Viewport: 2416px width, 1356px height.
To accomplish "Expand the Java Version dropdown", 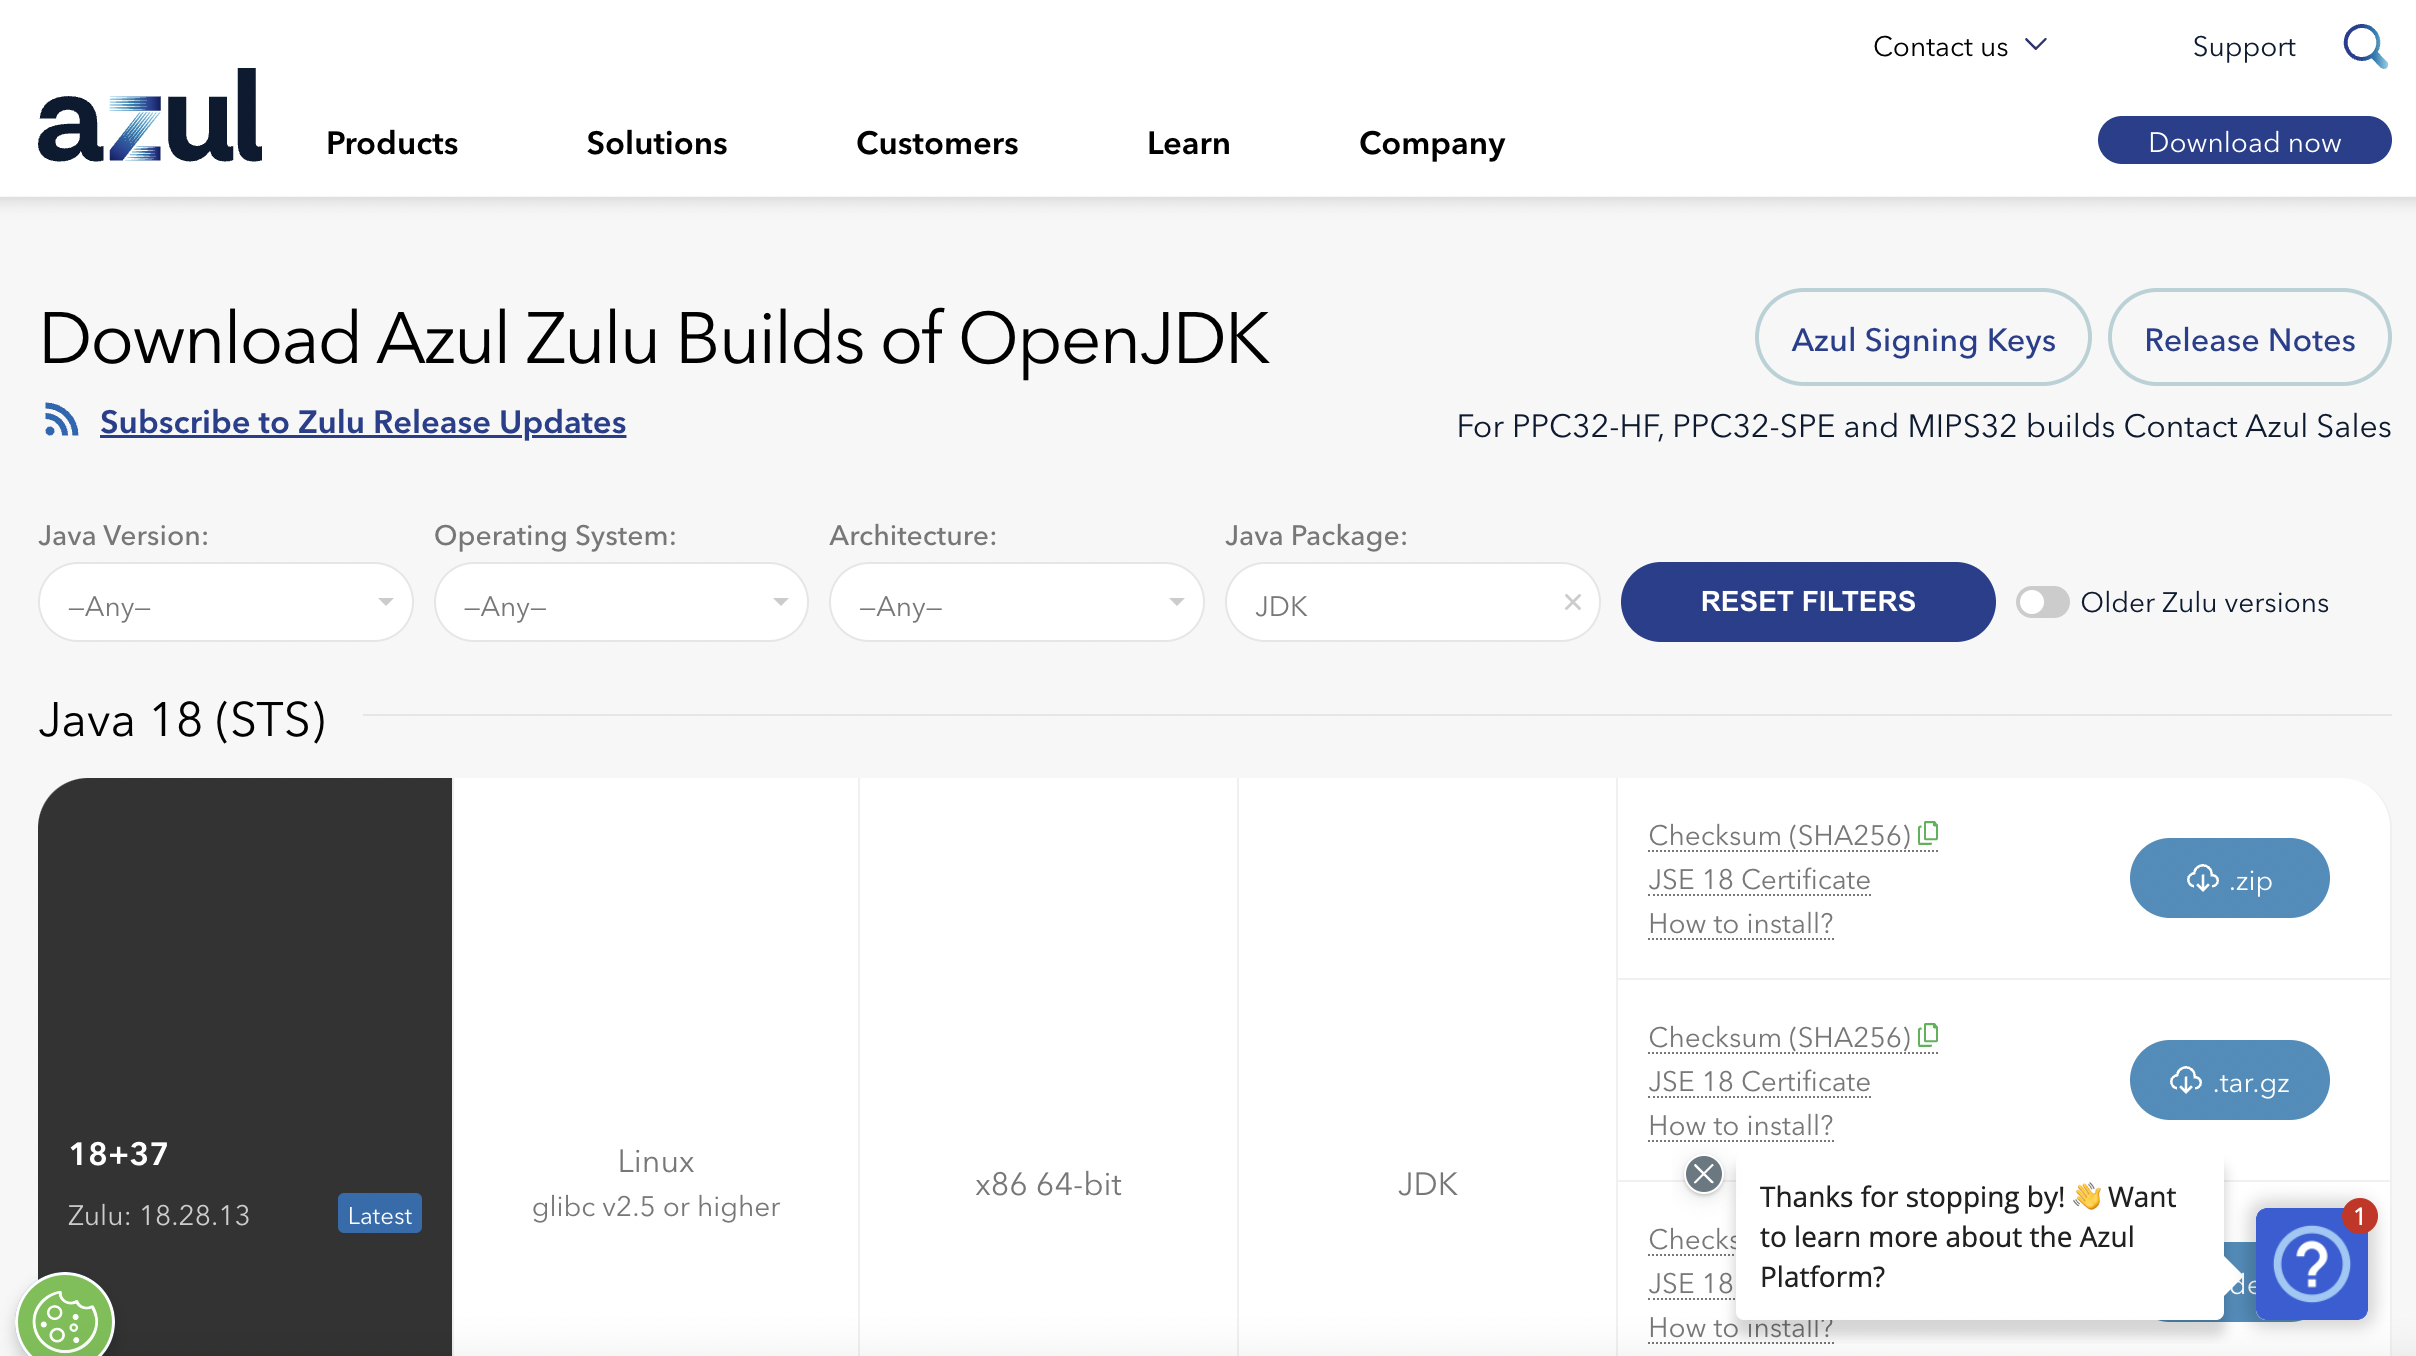I will 226,603.
